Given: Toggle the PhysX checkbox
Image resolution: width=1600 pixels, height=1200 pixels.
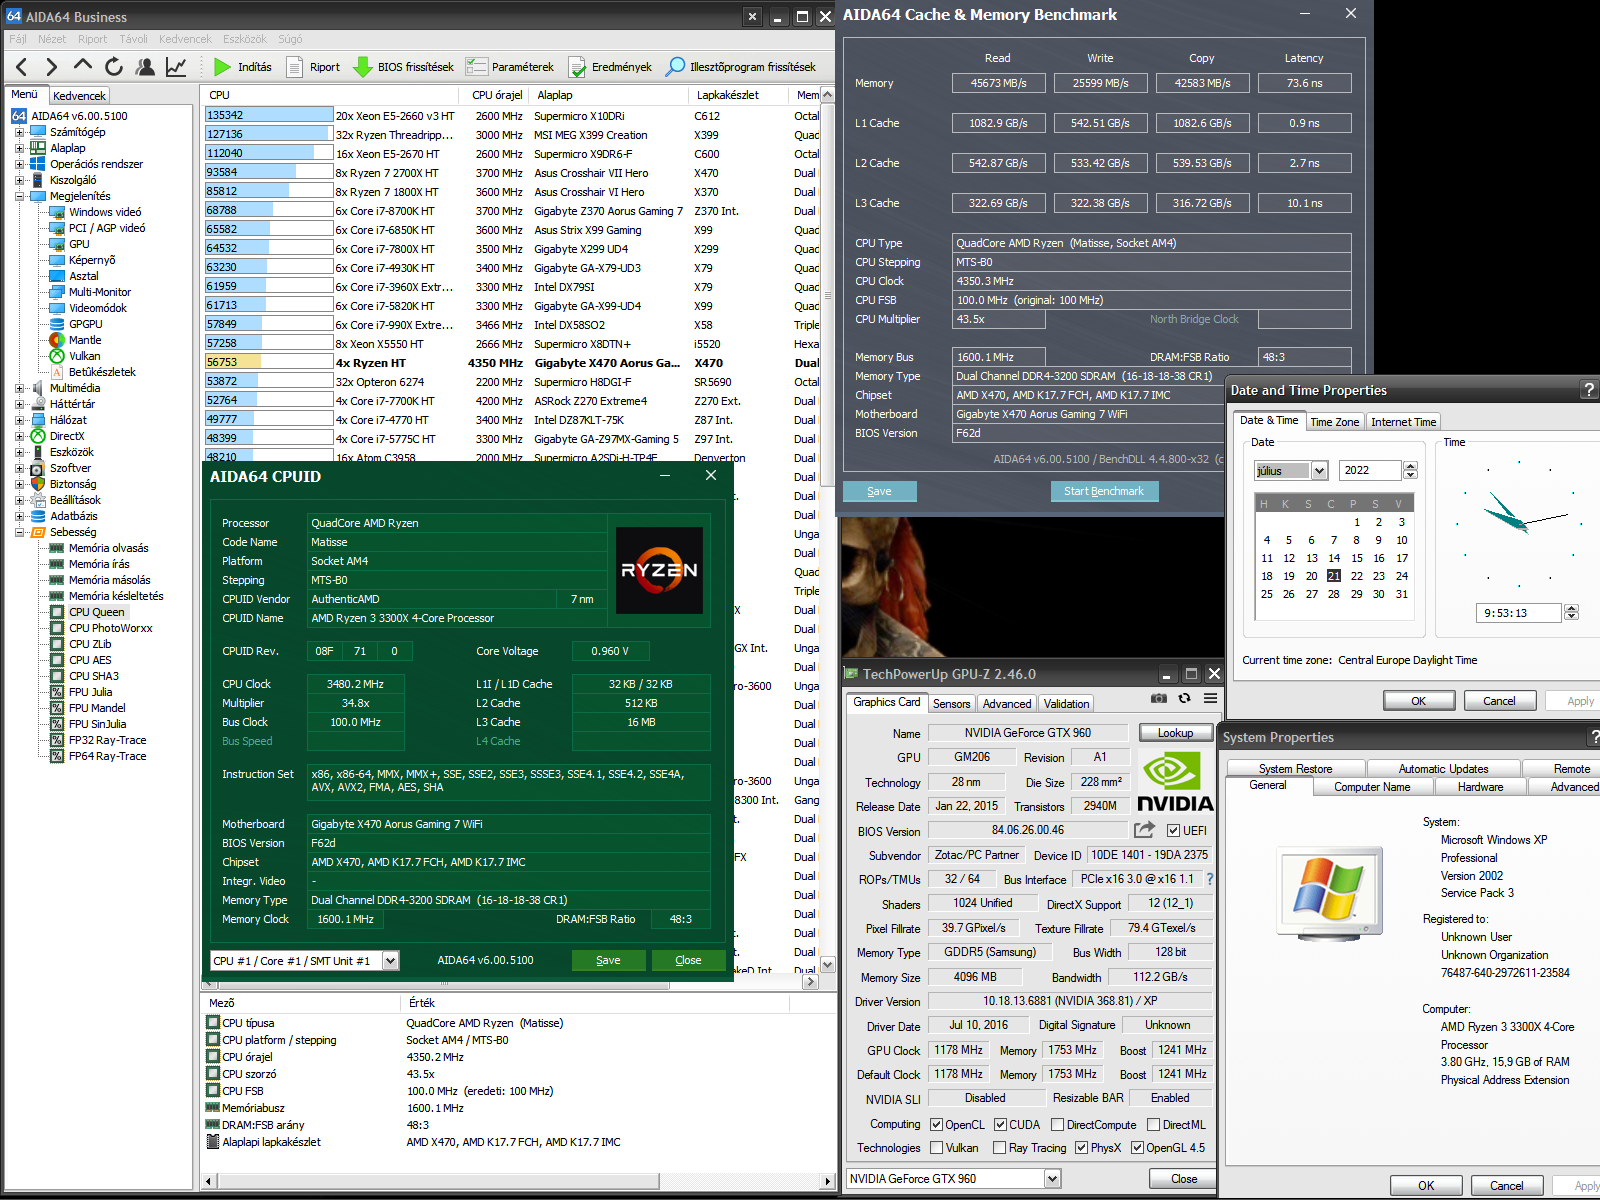Looking at the screenshot, I should pos(1081,1147).
